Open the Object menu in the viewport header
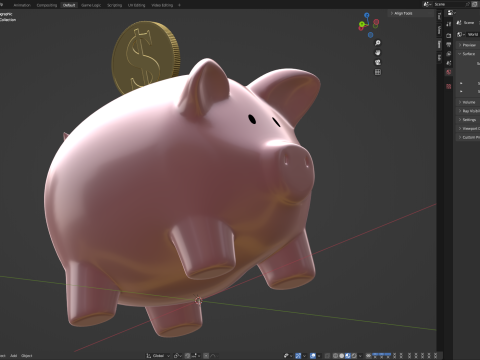The image size is (480, 360). [26, 356]
